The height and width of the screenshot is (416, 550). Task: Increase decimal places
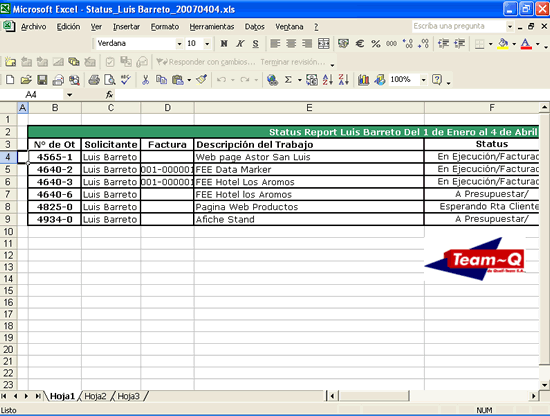(408, 43)
